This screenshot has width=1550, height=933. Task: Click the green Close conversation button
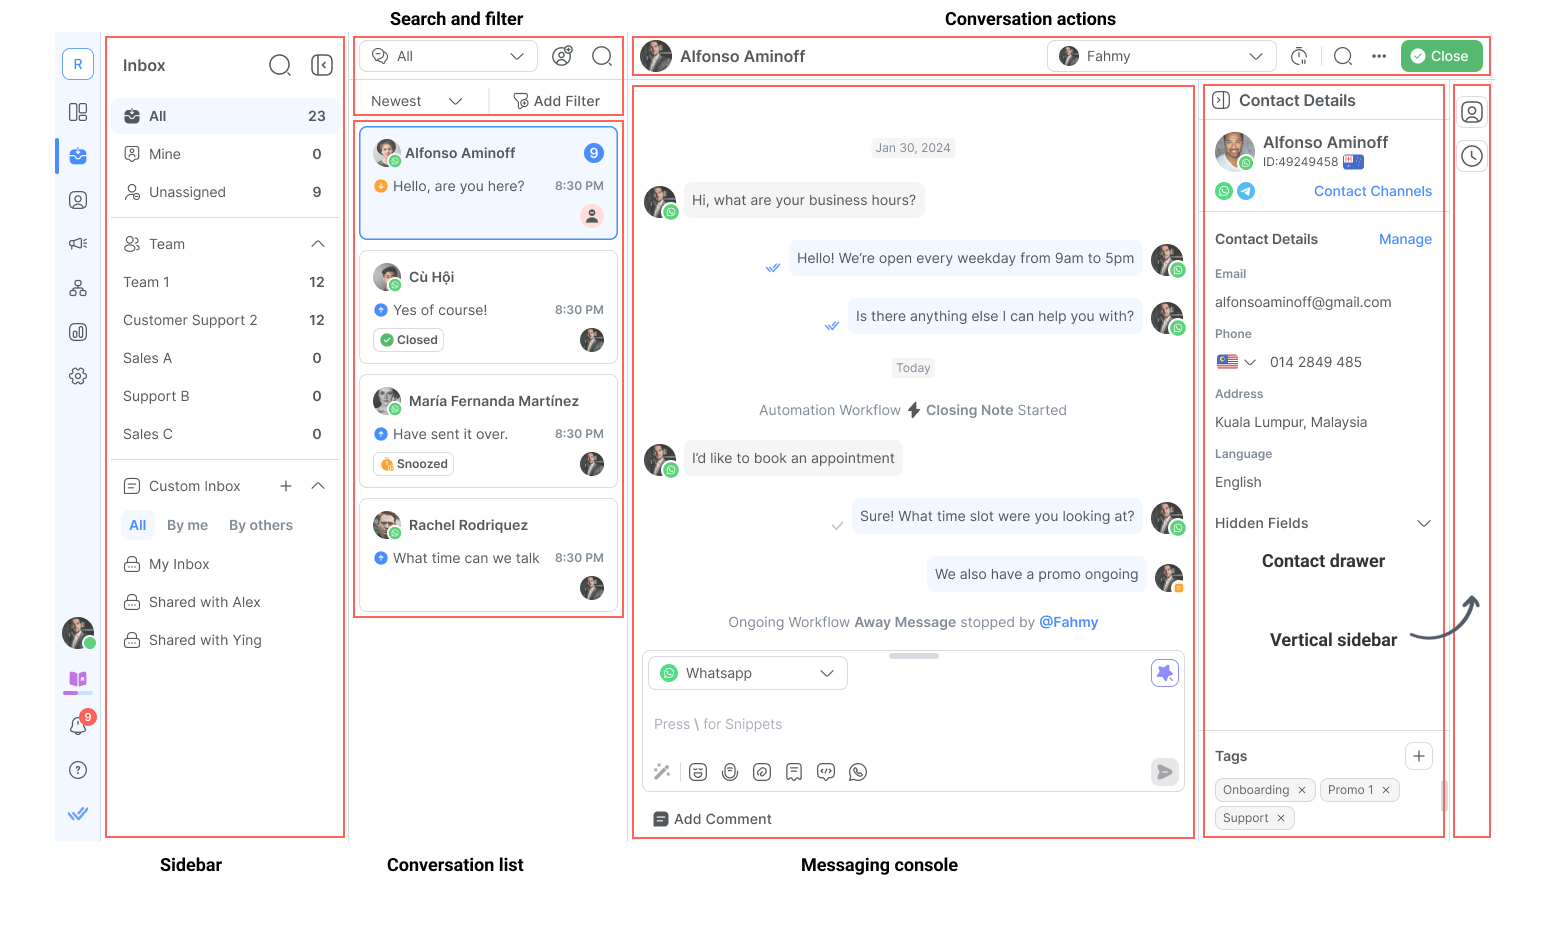tap(1441, 56)
